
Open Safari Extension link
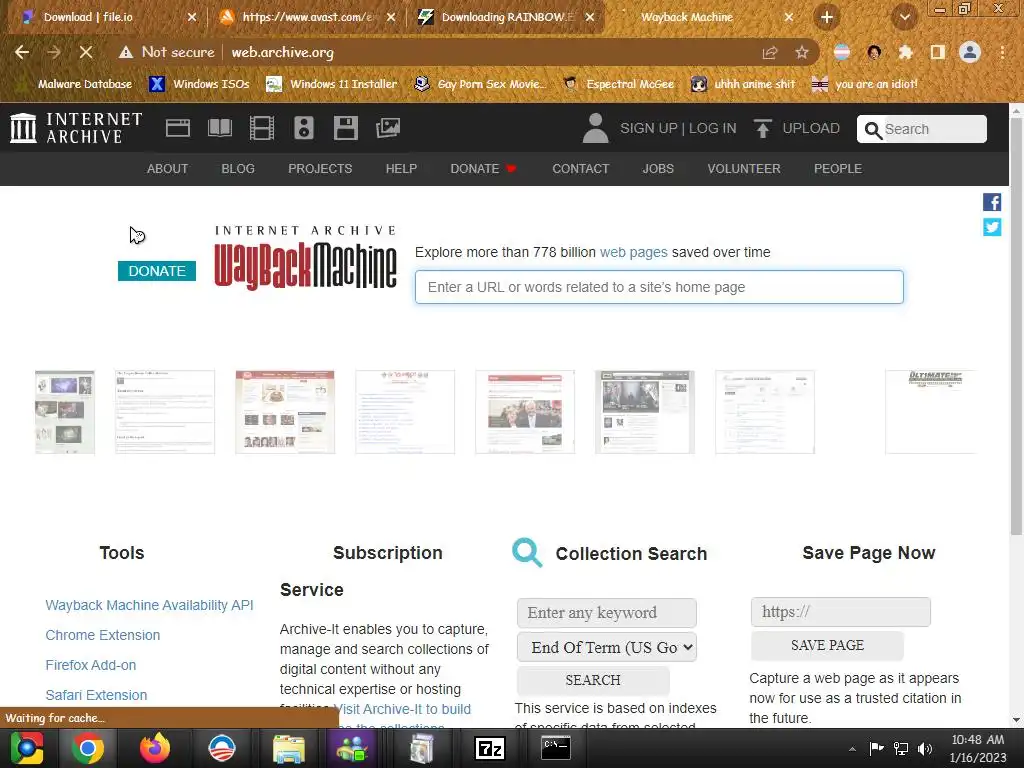tap(96, 696)
